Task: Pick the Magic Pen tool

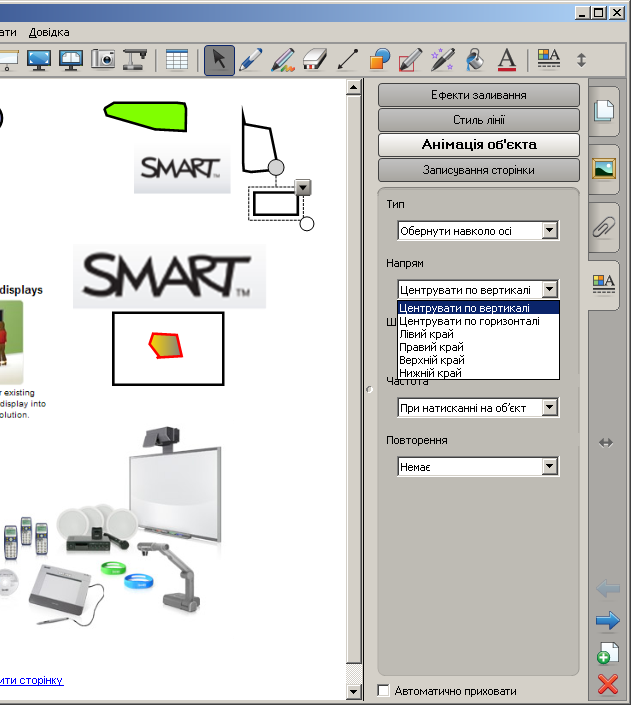Action: pos(443,60)
